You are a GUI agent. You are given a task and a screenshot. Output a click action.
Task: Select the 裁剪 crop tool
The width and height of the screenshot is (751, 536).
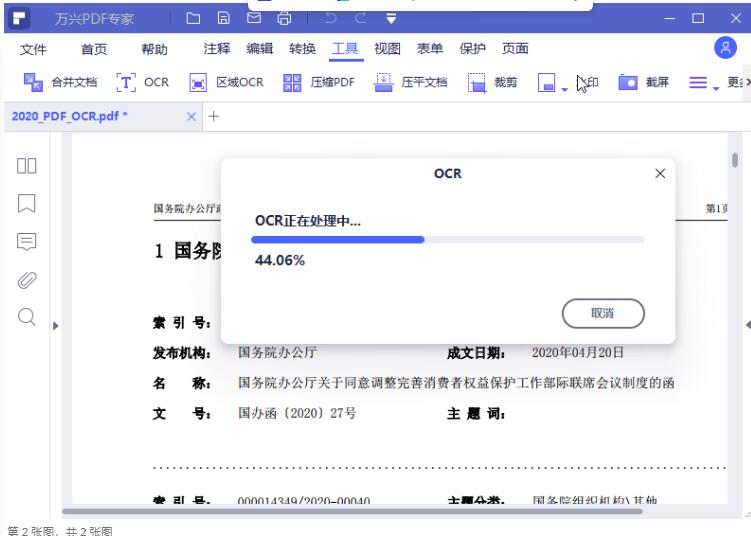point(492,82)
